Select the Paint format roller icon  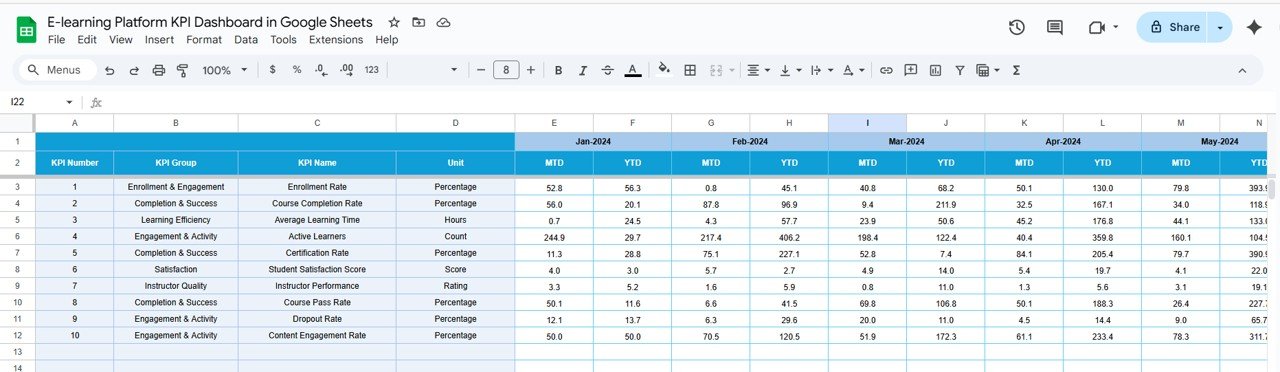pos(182,70)
